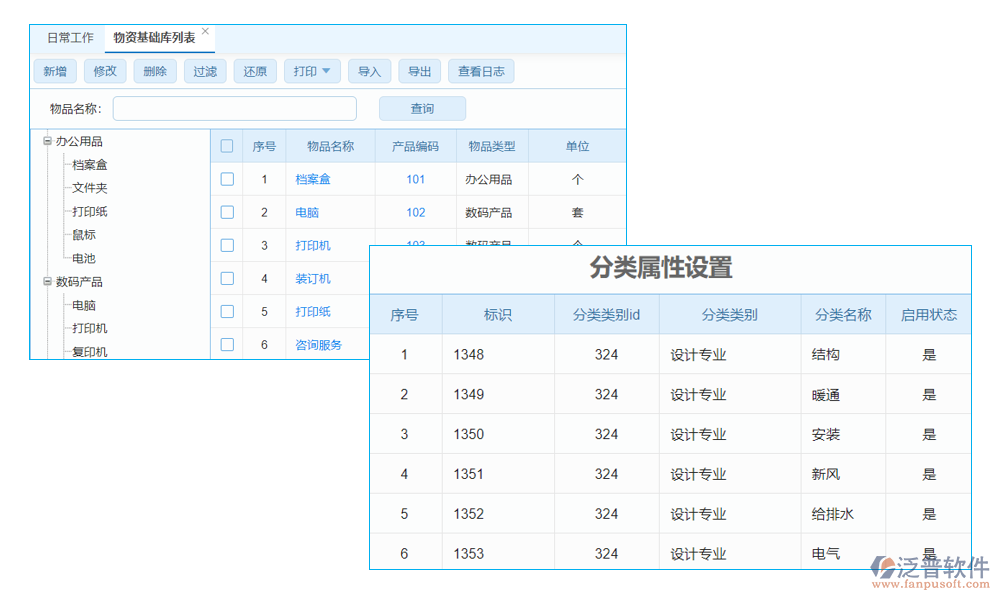Screen dimensions: 1000x600
Task: Toggle the select-all checkbox in the table header
Action: pos(227,145)
